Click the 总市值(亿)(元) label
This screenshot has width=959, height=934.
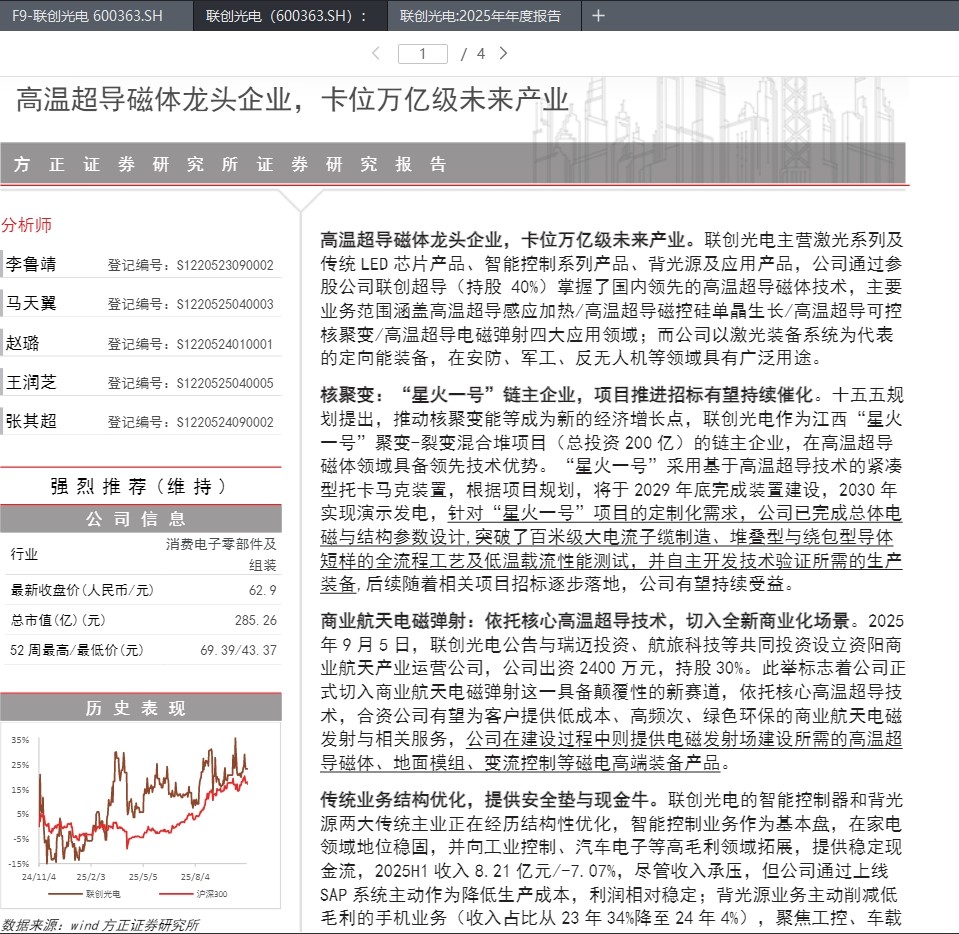tap(58, 620)
